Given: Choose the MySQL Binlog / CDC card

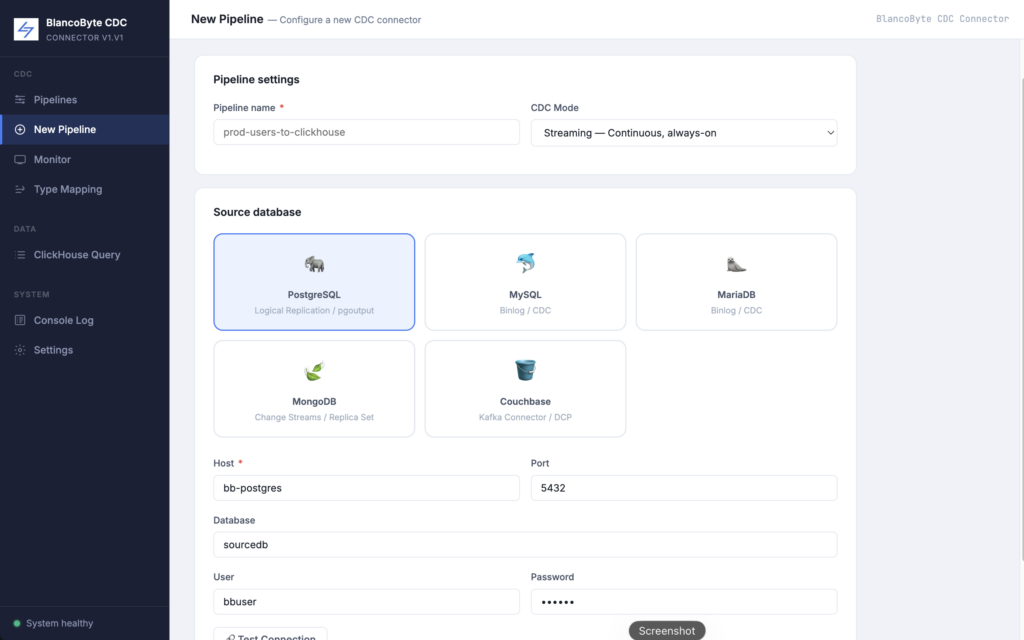Looking at the screenshot, I should [525, 282].
